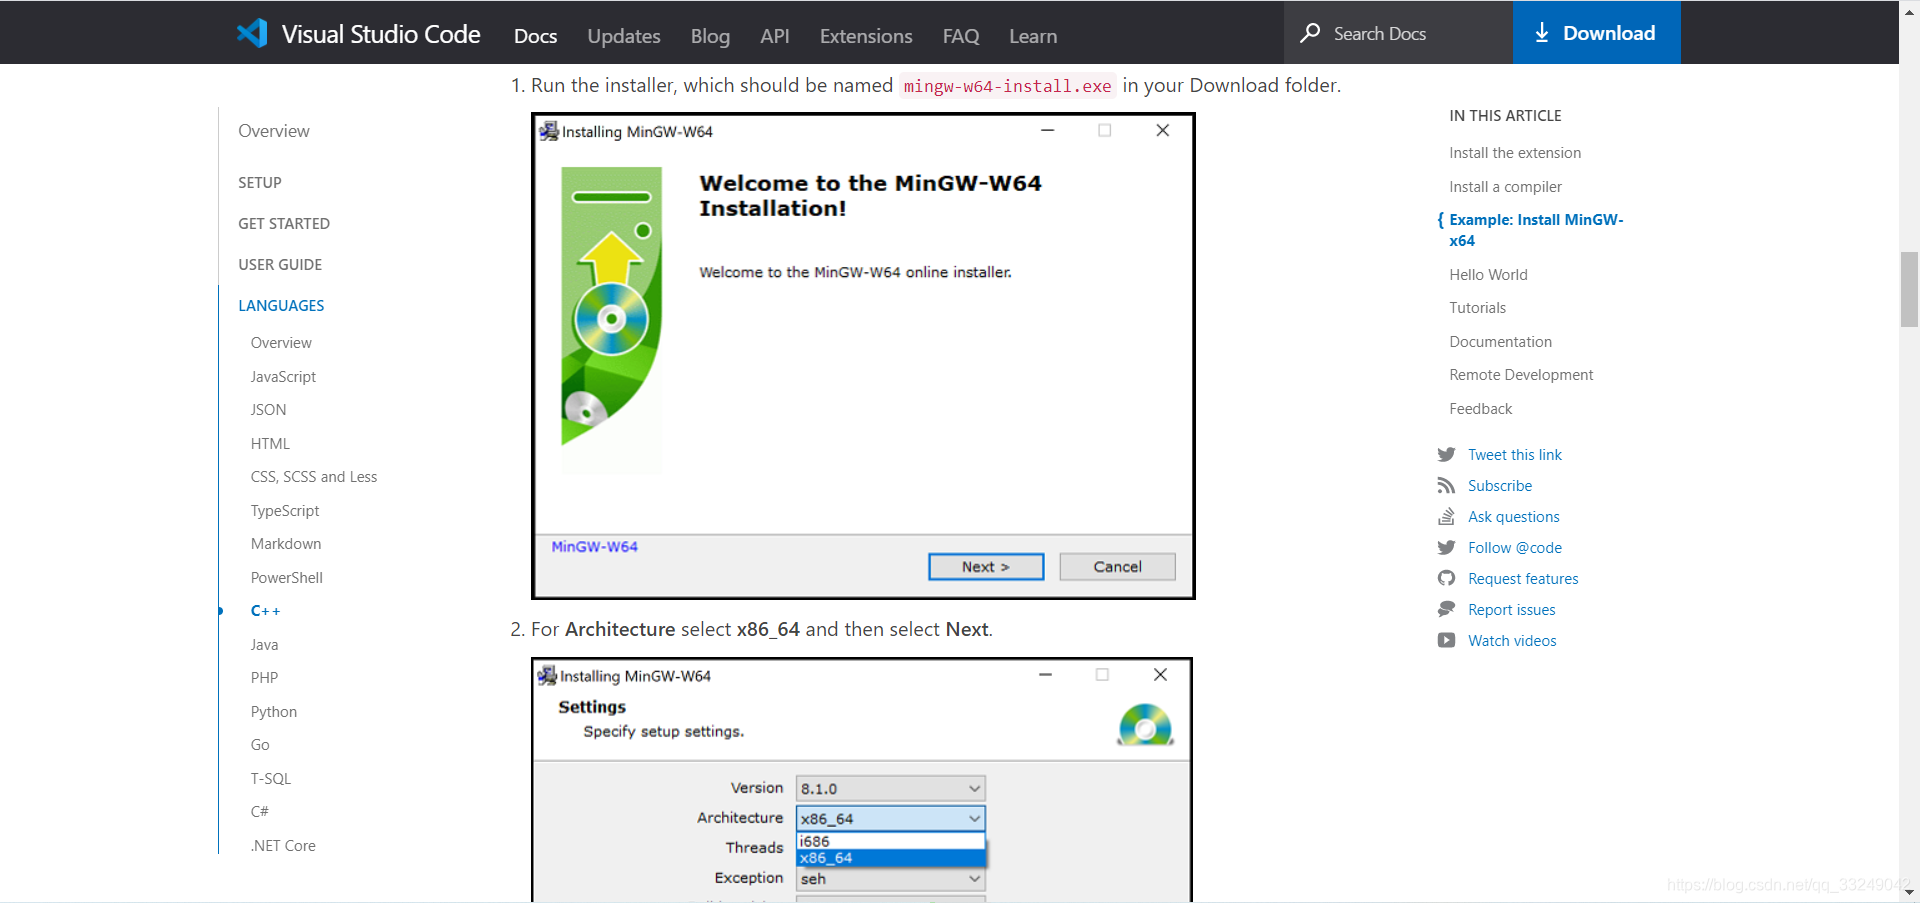Click the Report issues link
This screenshot has width=1920, height=903.
1511,610
